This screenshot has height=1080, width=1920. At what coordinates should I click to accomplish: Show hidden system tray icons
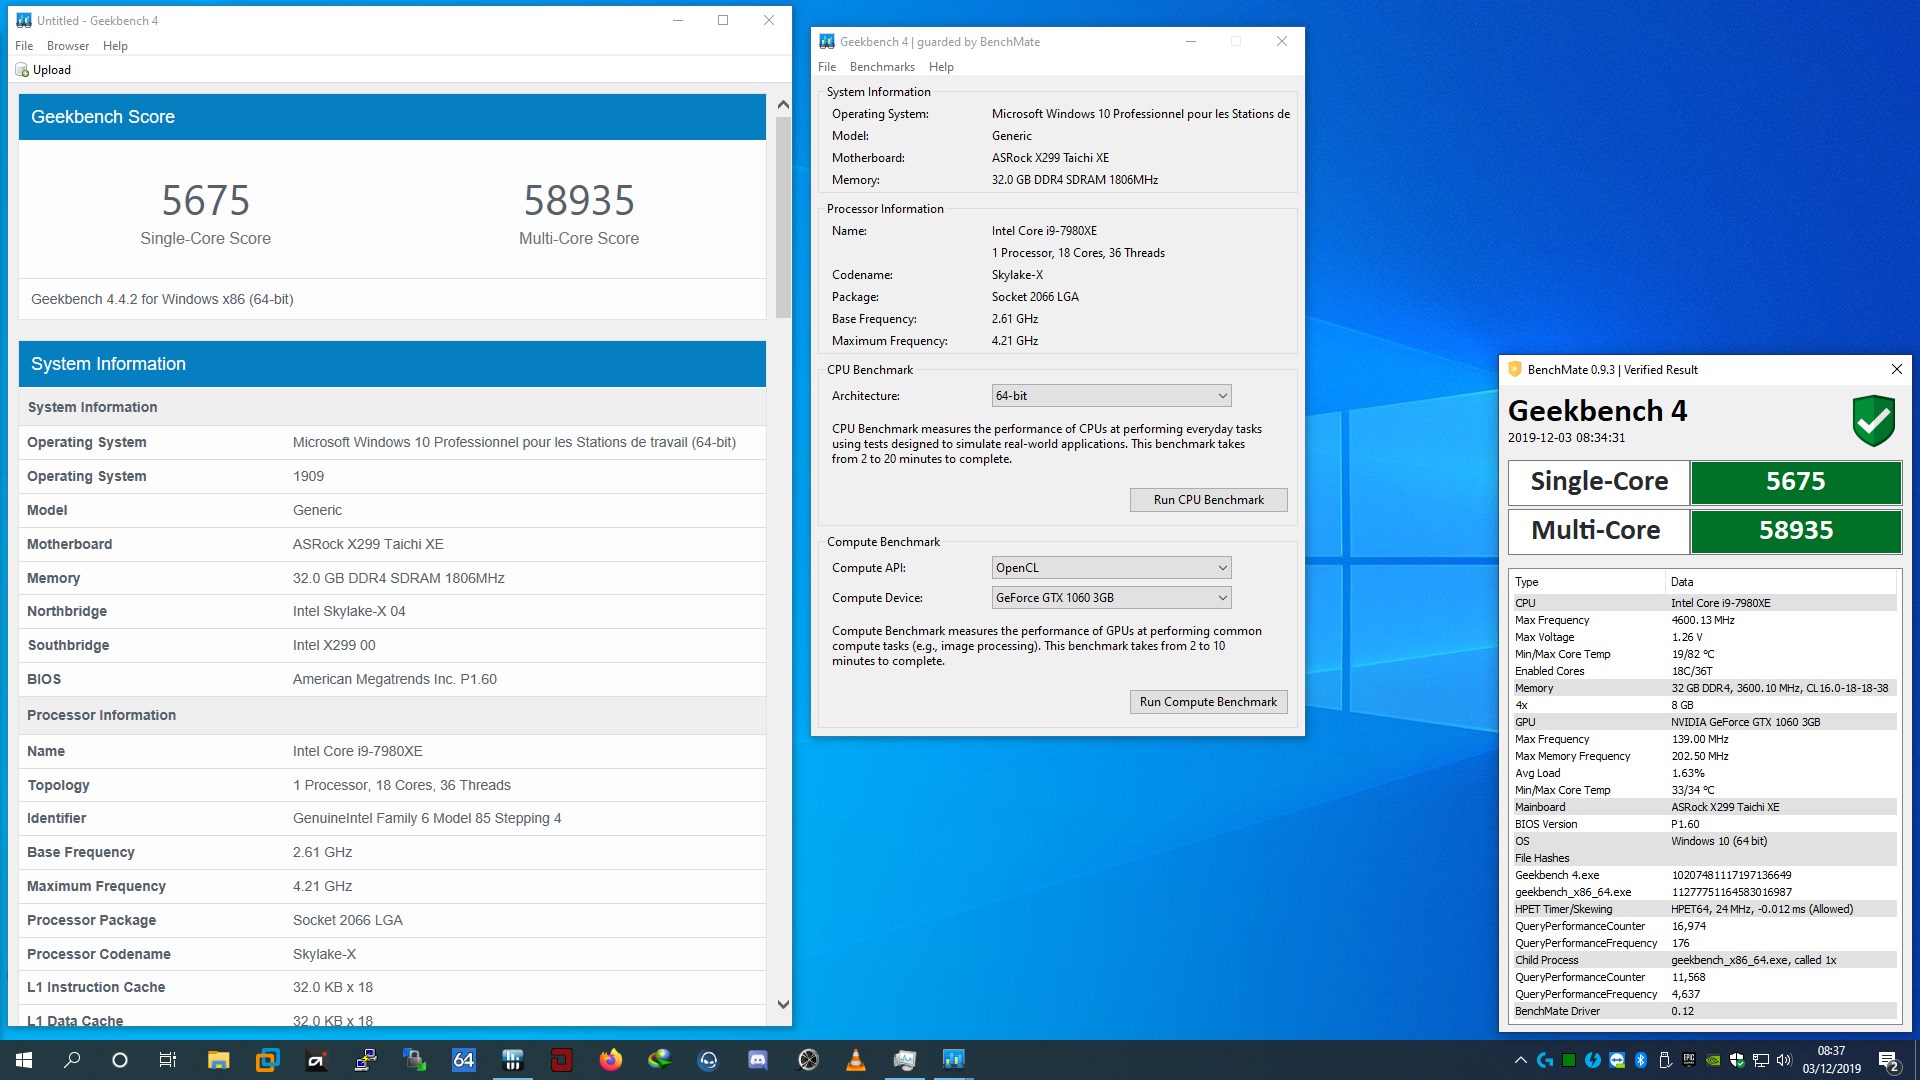coord(1521,1060)
